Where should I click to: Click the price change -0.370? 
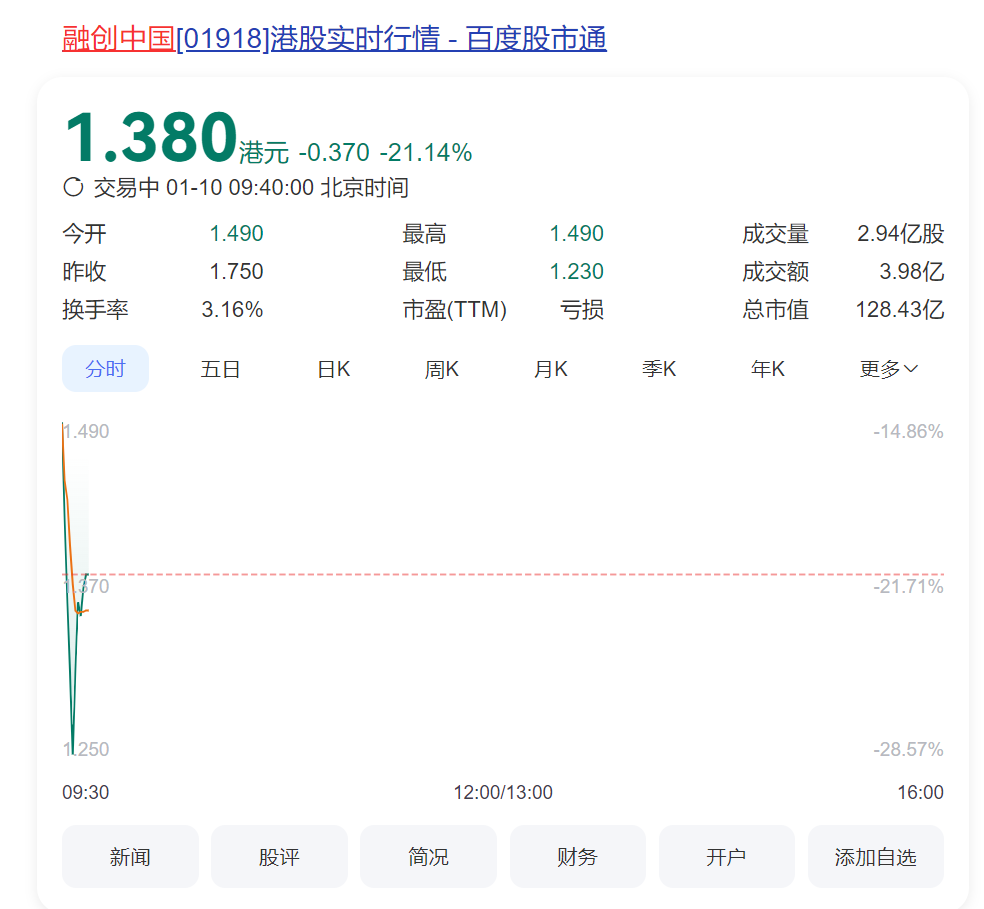(x=334, y=153)
